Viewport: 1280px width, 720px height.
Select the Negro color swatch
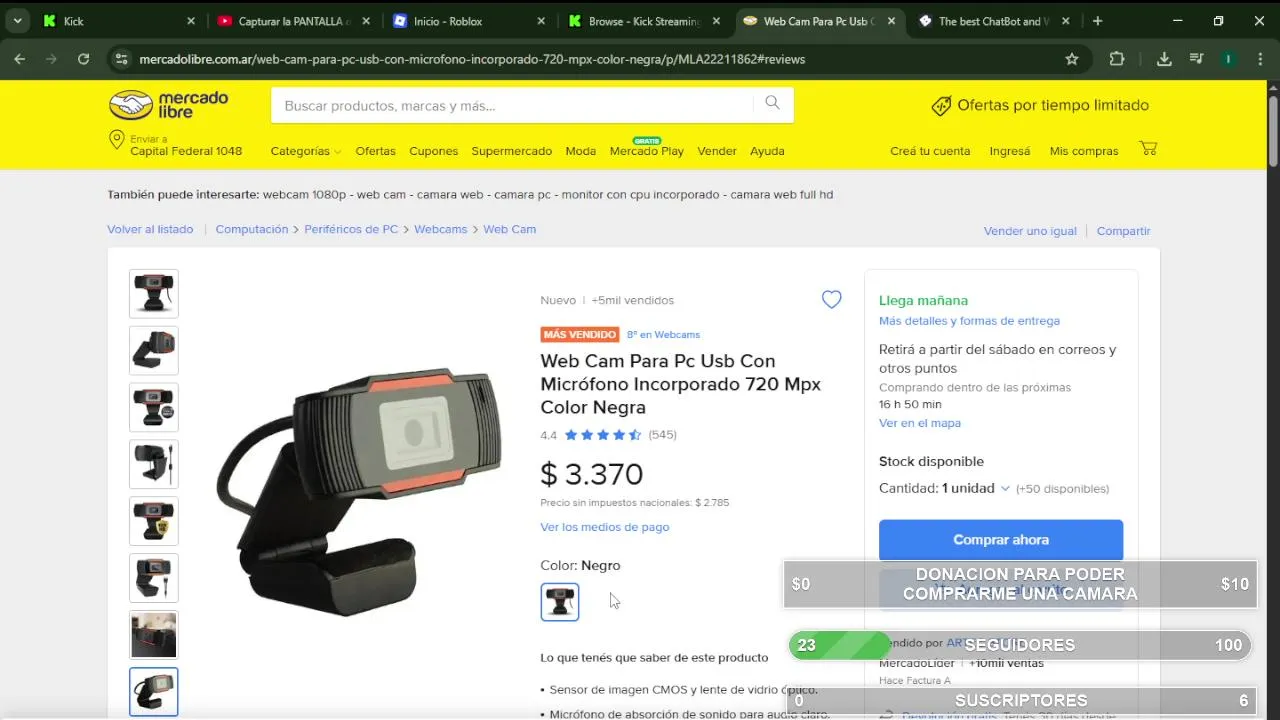click(x=559, y=602)
